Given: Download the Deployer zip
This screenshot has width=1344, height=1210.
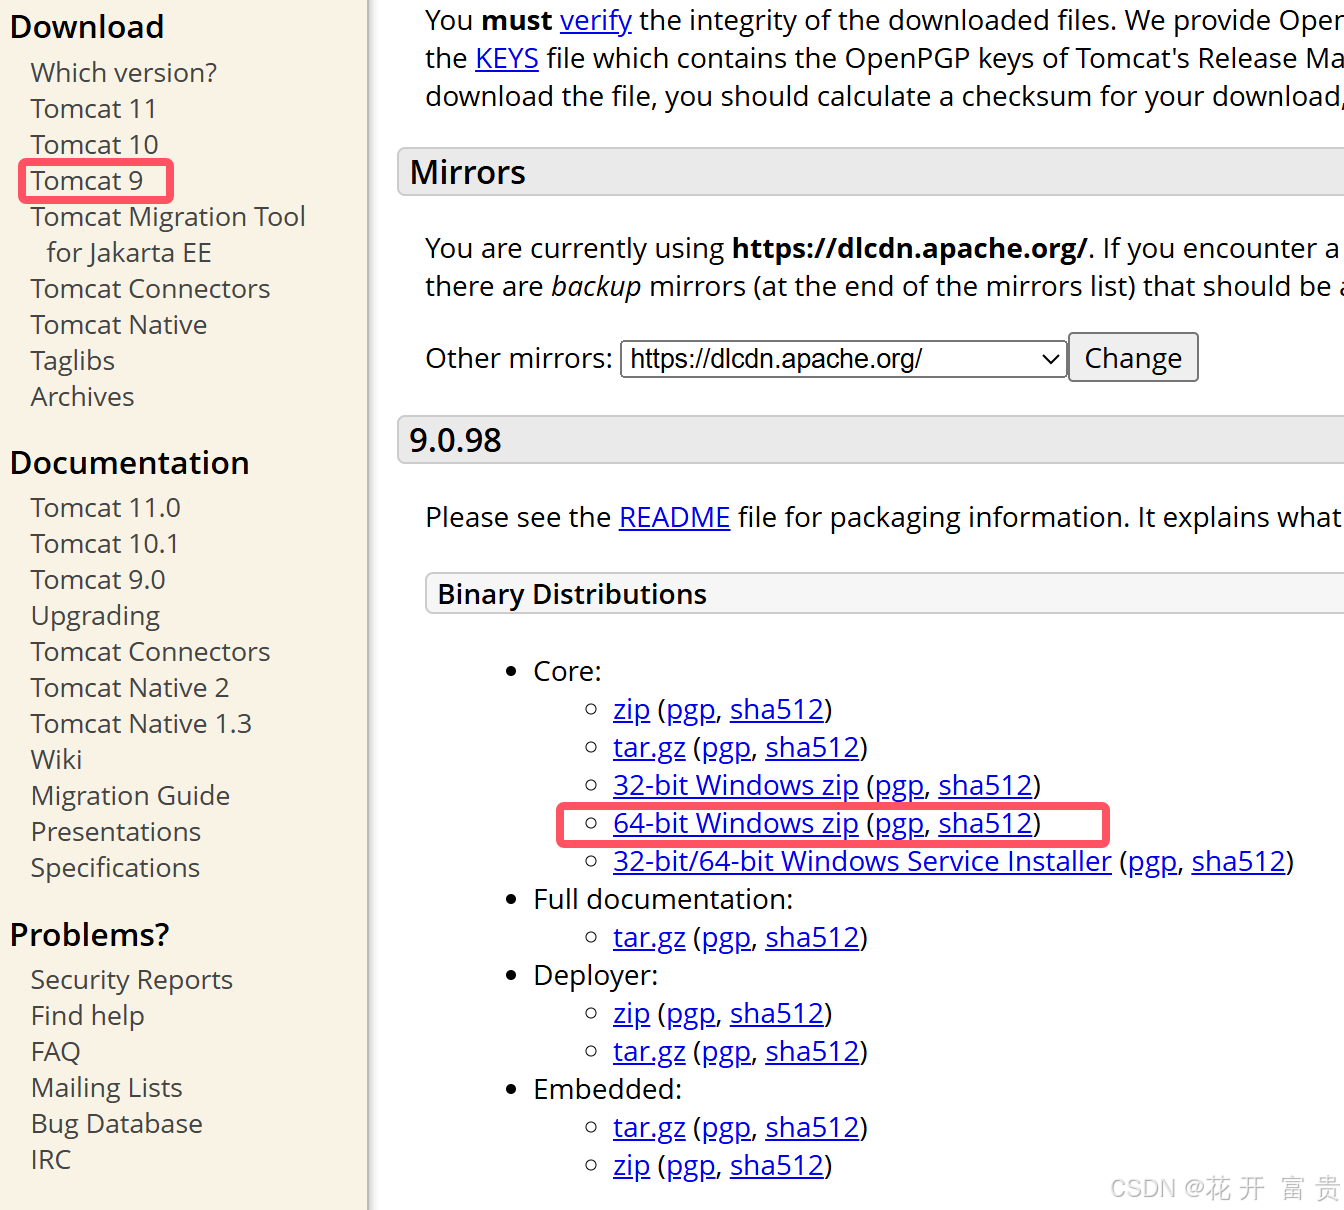Looking at the screenshot, I should [632, 1013].
